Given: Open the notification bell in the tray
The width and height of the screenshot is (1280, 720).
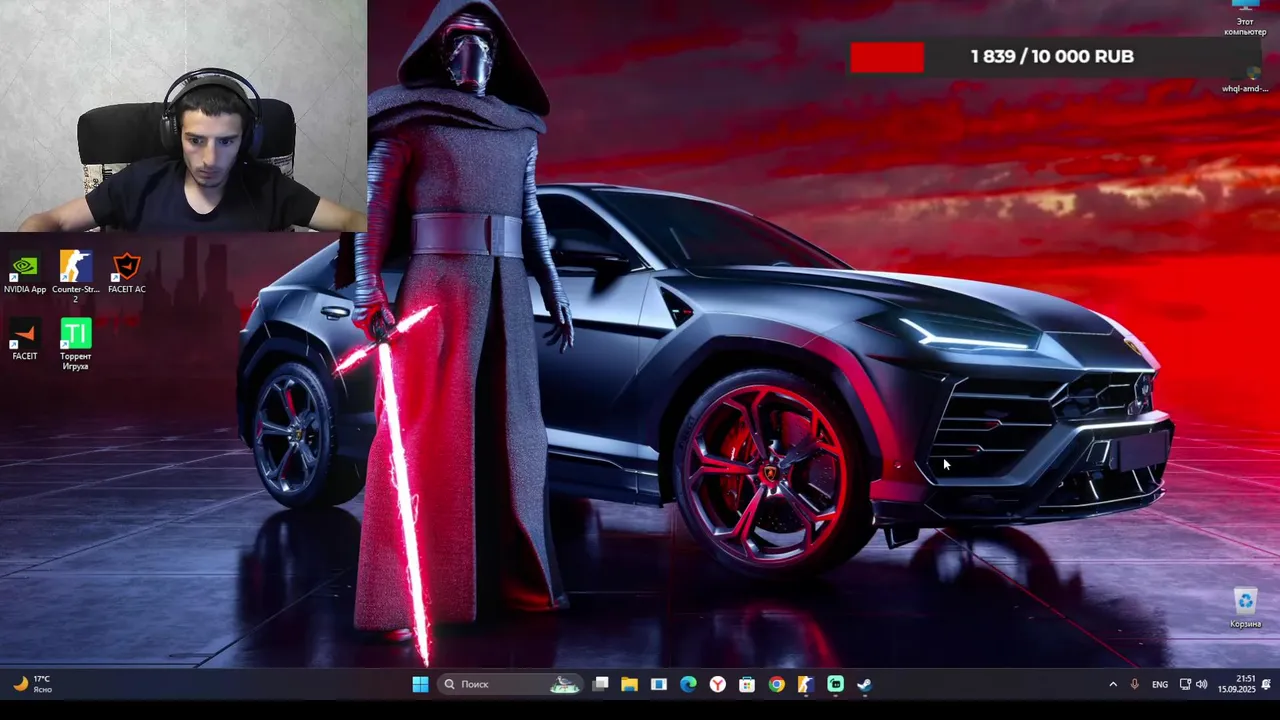Looking at the screenshot, I should pos(1266,684).
